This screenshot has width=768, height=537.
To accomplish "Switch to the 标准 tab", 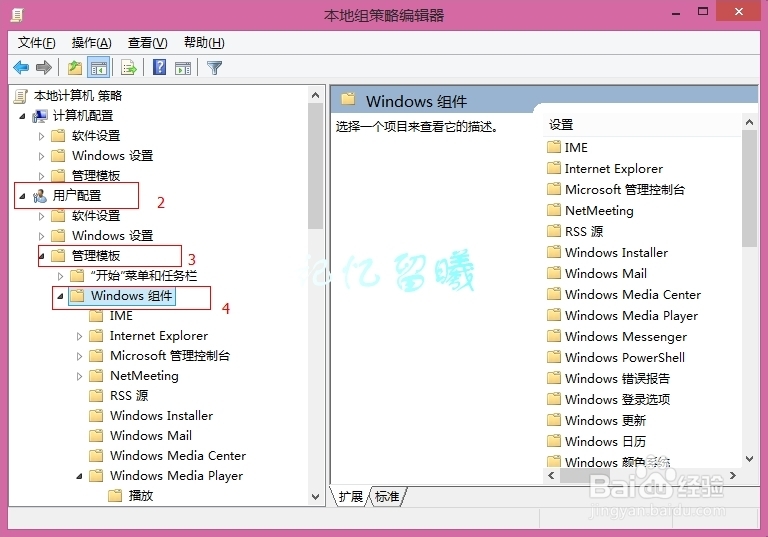I will click(387, 496).
